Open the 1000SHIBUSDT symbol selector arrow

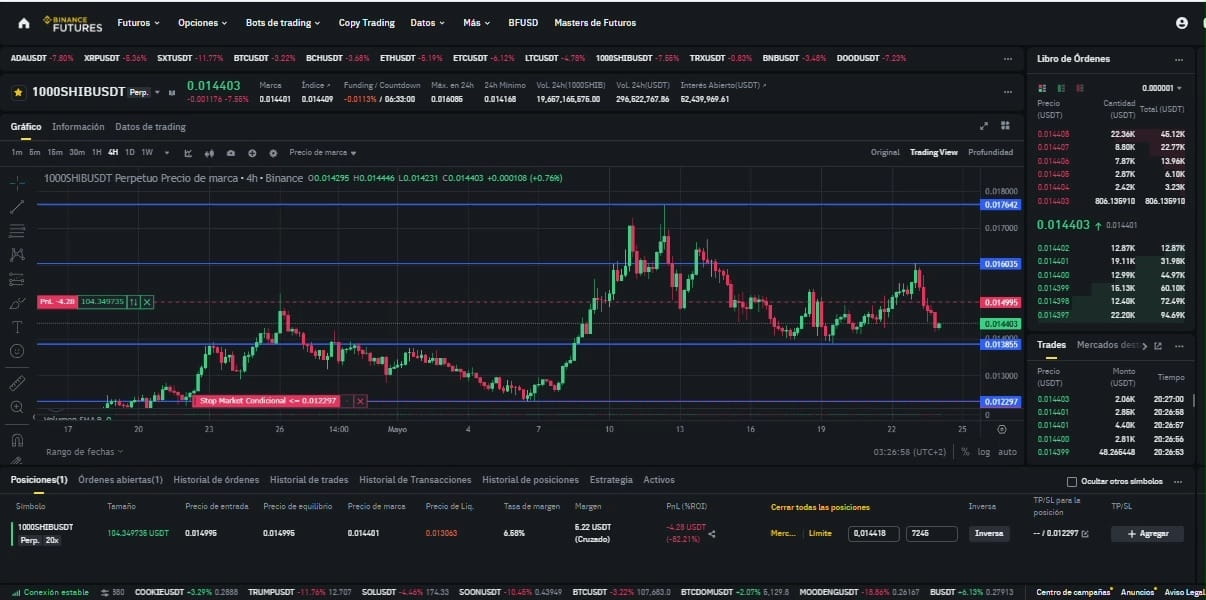tap(157, 92)
